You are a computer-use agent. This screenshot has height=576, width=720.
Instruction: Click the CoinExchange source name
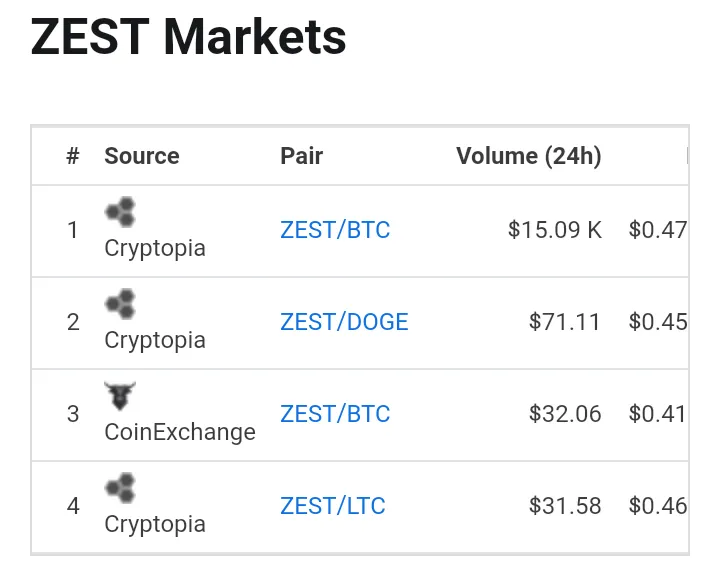click(180, 432)
